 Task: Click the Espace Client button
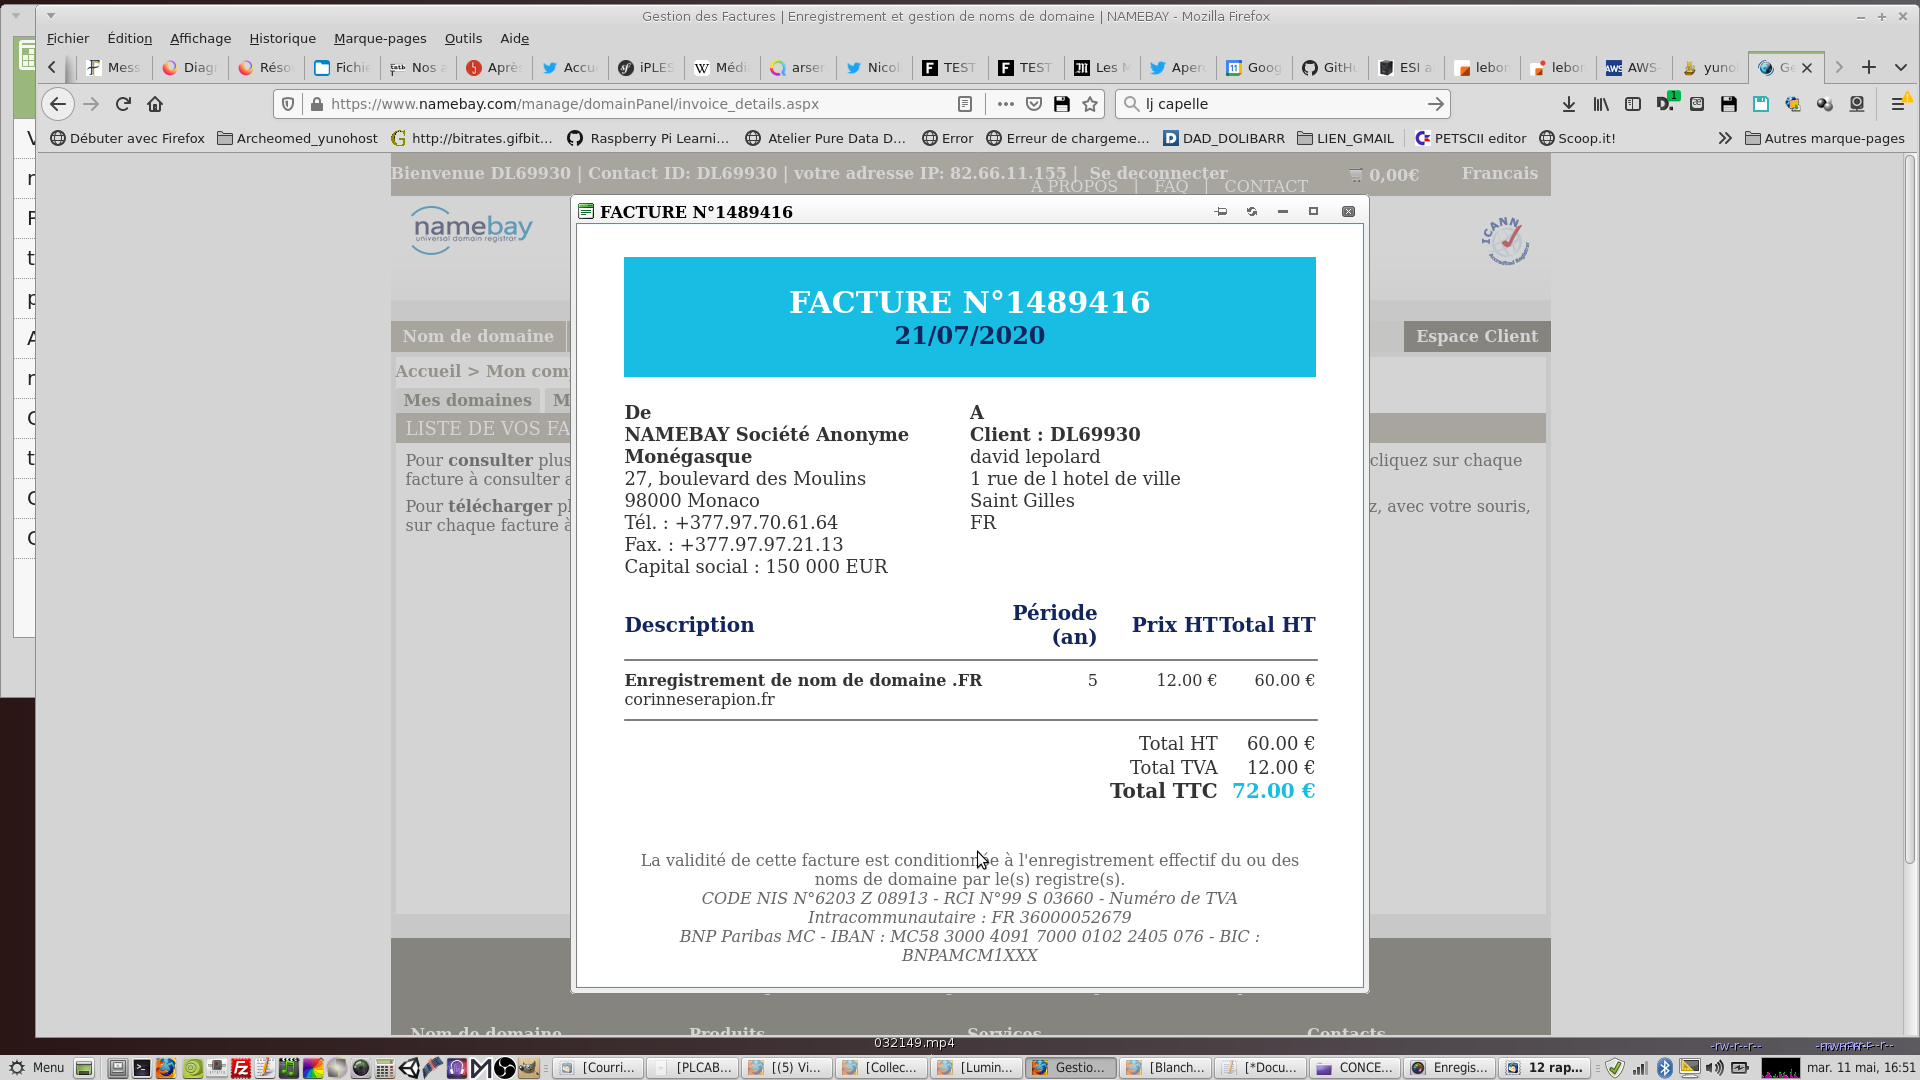1476,336
